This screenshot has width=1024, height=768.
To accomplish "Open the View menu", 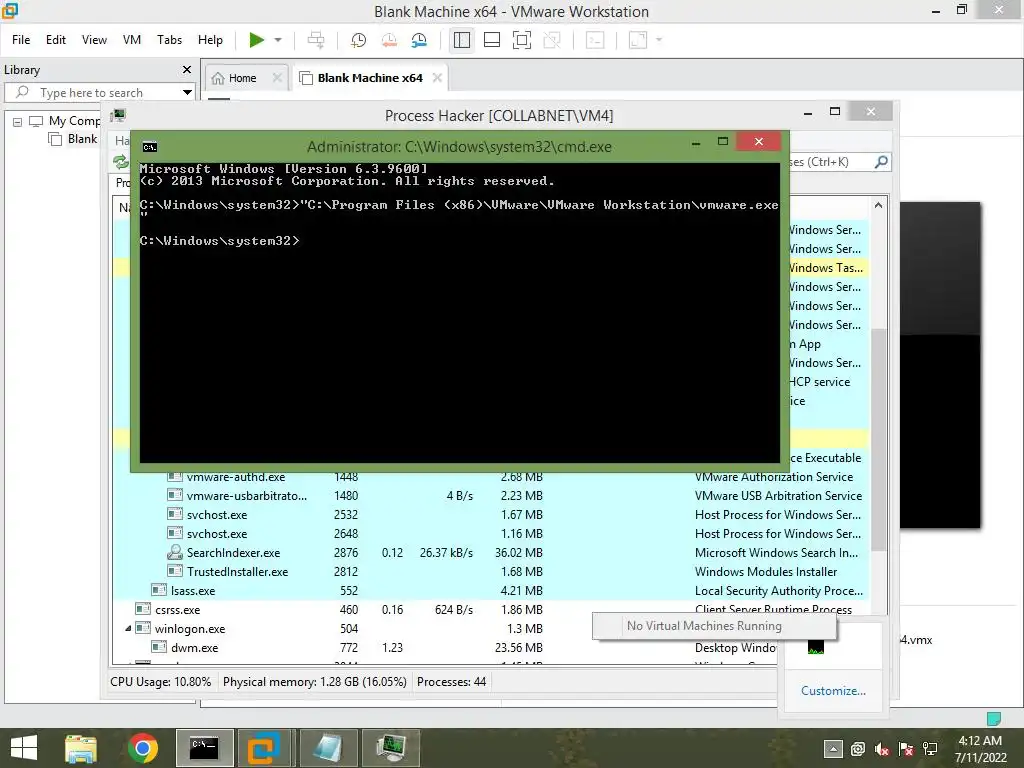I will [x=94, y=40].
